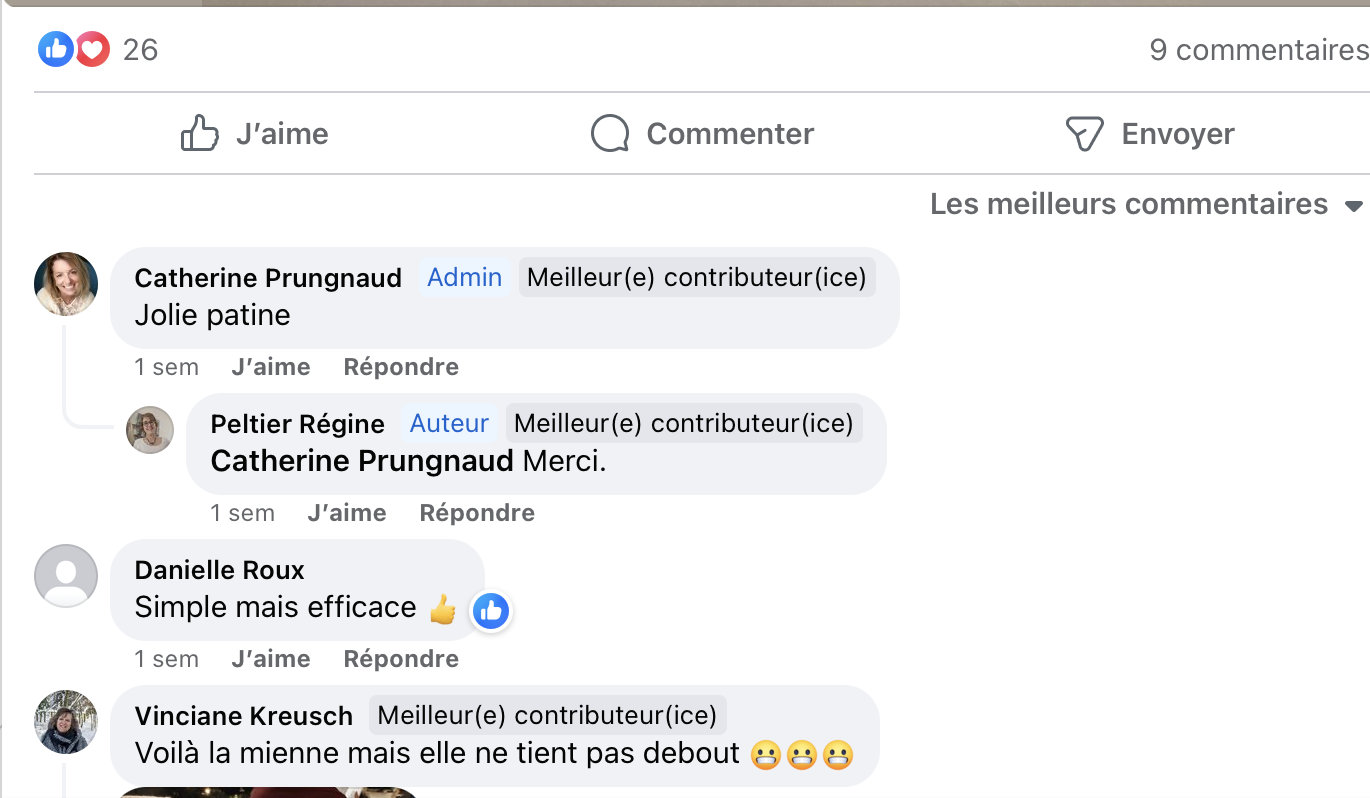The width and height of the screenshot is (1370, 798).
Task: Click the thumbs-up J'aime icon
Action: click(x=199, y=133)
